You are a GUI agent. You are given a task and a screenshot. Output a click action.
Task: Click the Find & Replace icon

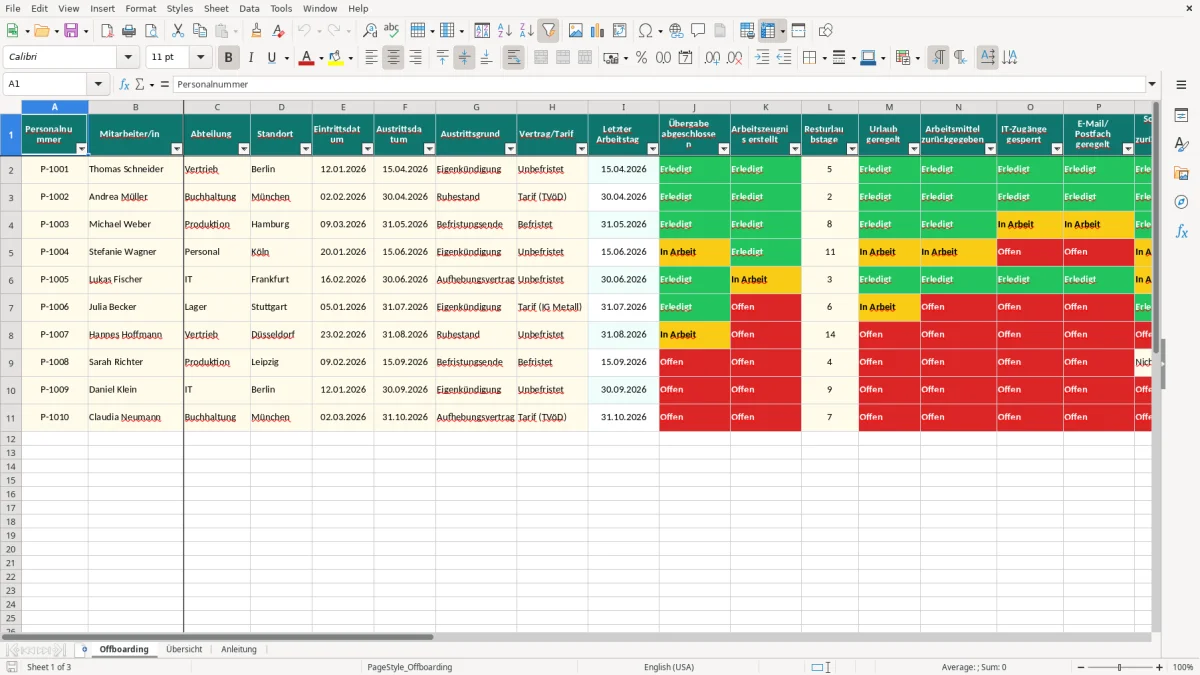(x=370, y=31)
